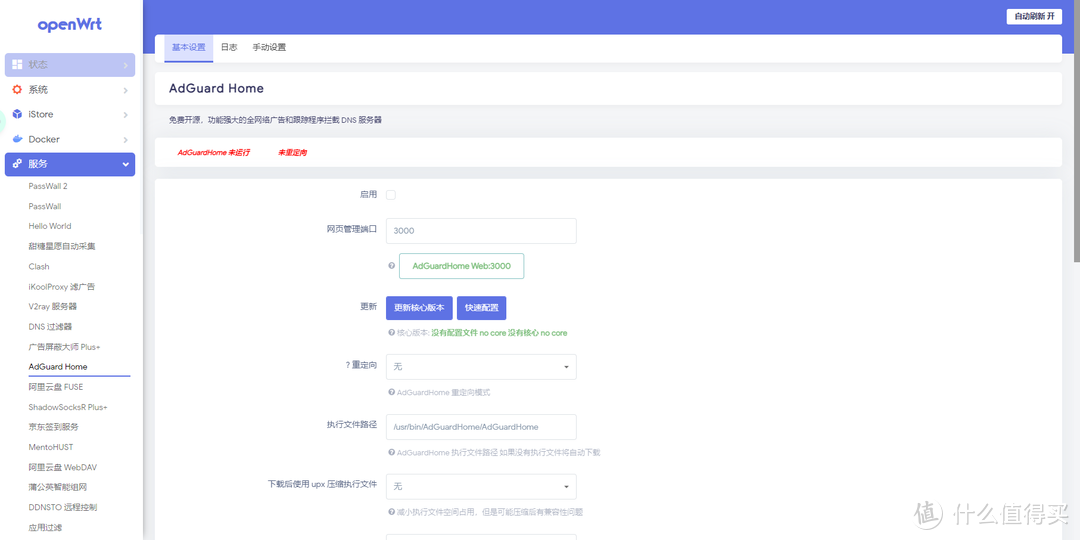Click the quick configuration button
The height and width of the screenshot is (540, 1080).
pyautogui.click(x=481, y=308)
